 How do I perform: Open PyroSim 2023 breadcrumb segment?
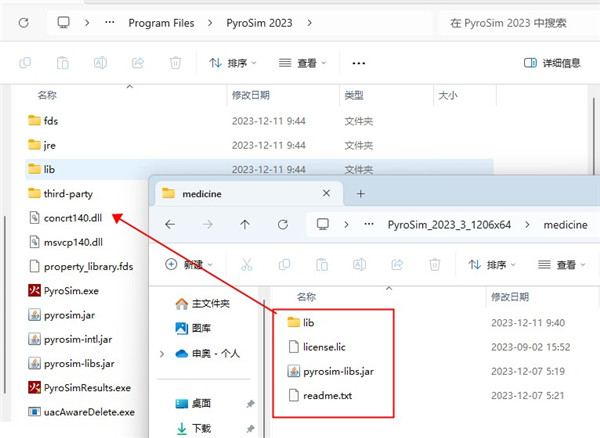tap(259, 23)
